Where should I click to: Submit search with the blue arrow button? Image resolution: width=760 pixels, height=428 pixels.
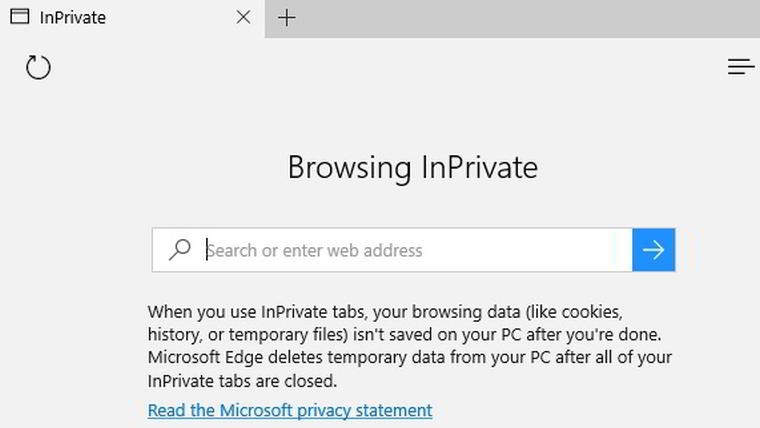coord(653,250)
